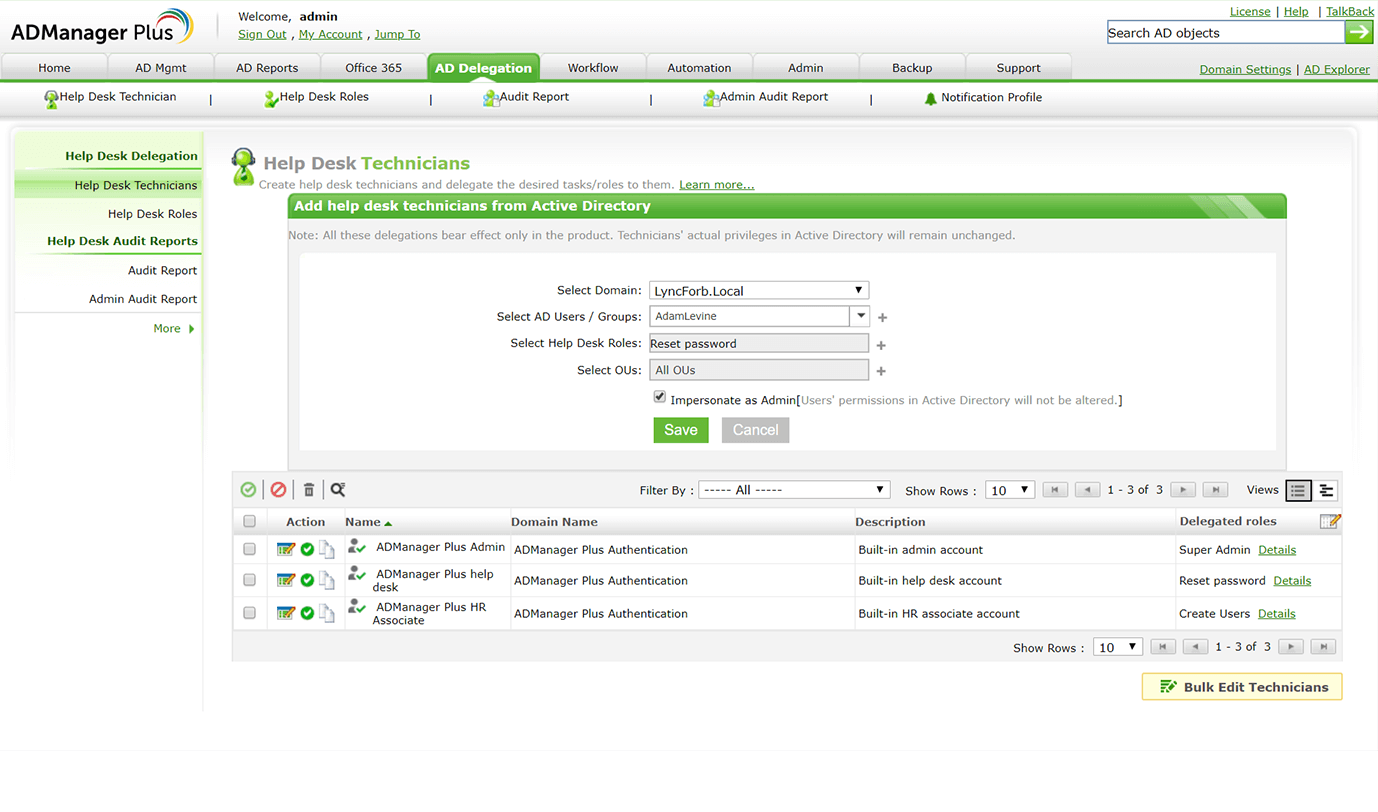Select Audit Report in the left sidebar

162,270
